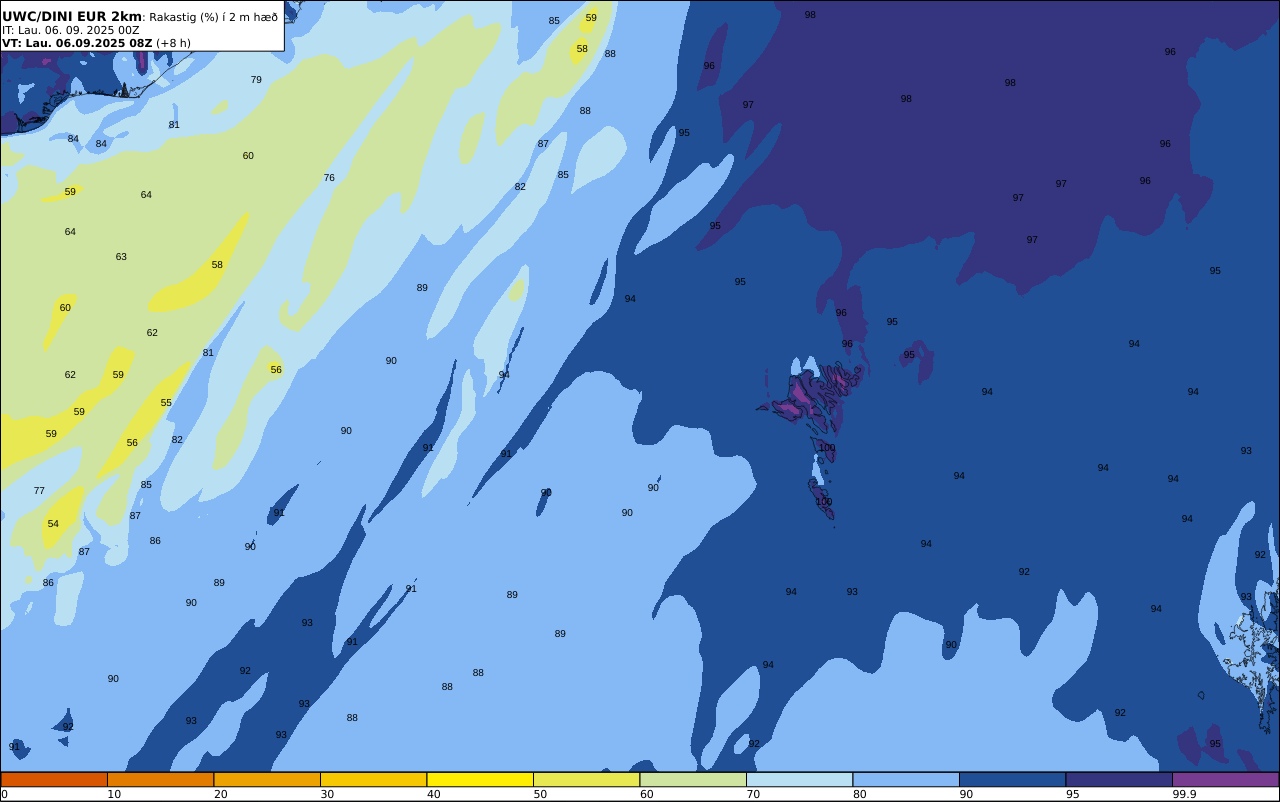This screenshot has width=1280, height=802.
Task: Click the 95–99.9 dark indigo legend swatch
Action: pyautogui.click(x=1119, y=779)
